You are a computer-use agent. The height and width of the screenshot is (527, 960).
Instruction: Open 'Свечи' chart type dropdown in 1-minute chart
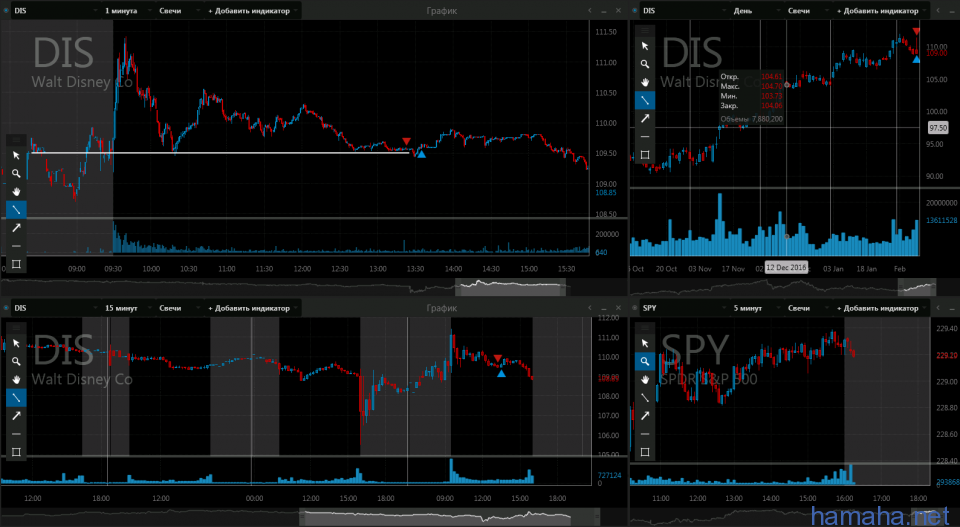pyautogui.click(x=178, y=10)
